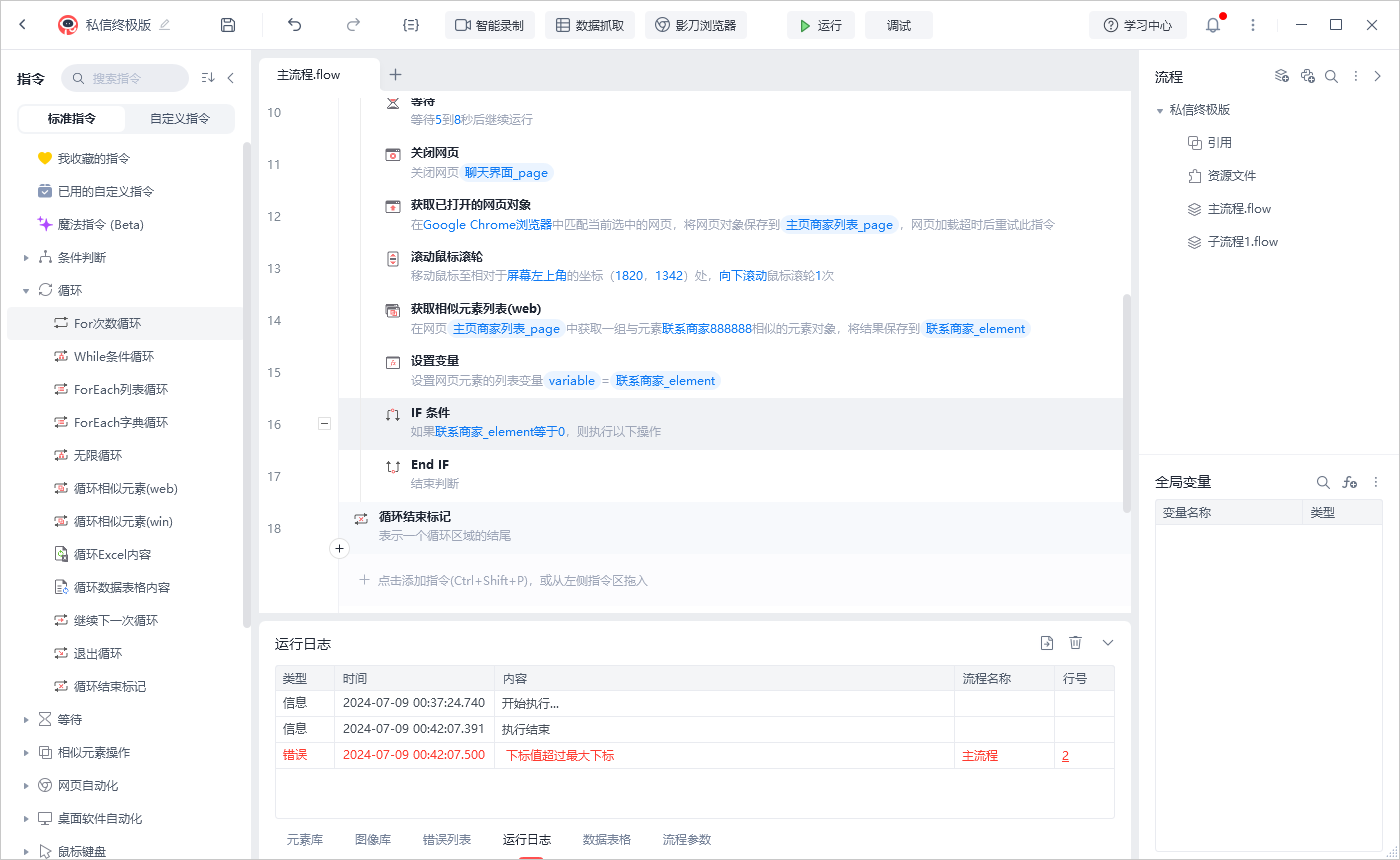
Task: Click the undo arrow icon
Action: click(x=294, y=25)
